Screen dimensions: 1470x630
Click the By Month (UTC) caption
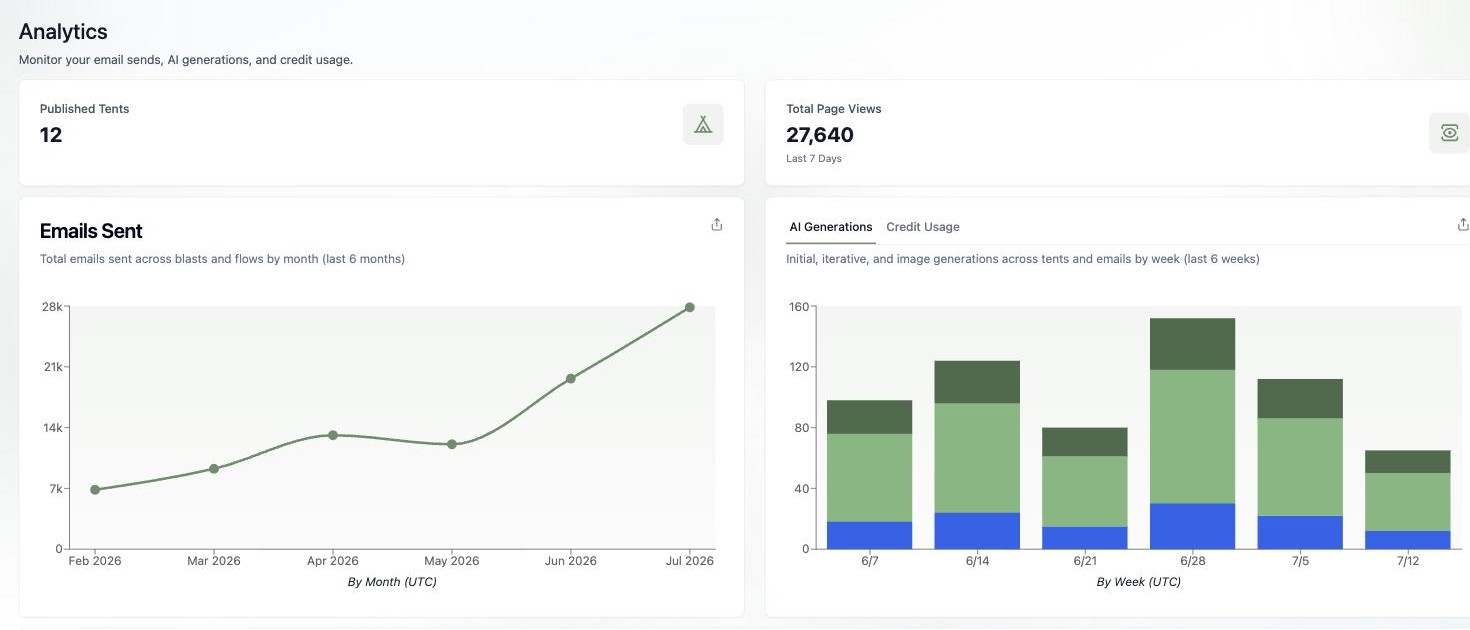392,582
